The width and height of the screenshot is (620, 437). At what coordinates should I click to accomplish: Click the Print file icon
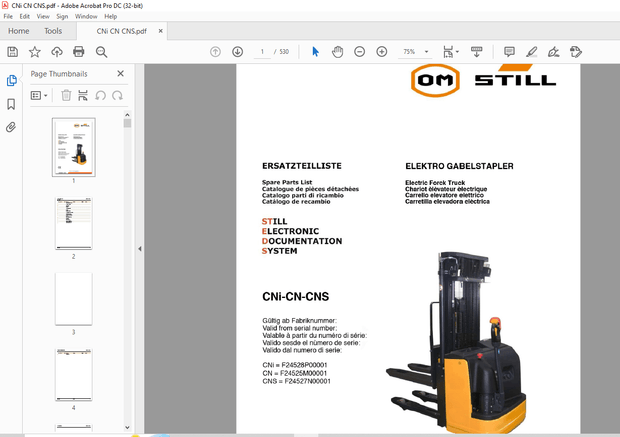coord(79,52)
